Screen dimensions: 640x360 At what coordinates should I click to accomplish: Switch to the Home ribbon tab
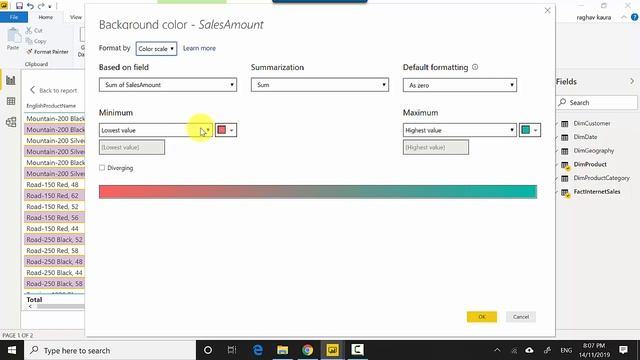(45, 17)
